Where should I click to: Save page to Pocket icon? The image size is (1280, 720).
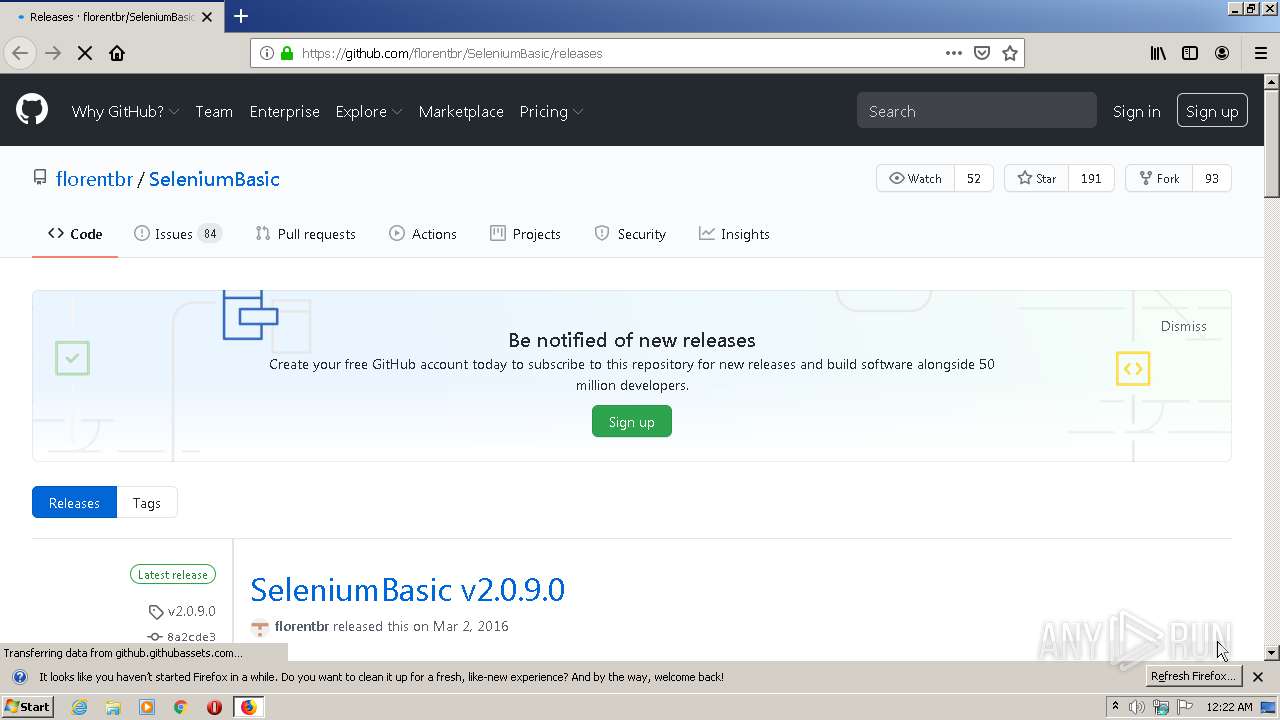coord(982,53)
